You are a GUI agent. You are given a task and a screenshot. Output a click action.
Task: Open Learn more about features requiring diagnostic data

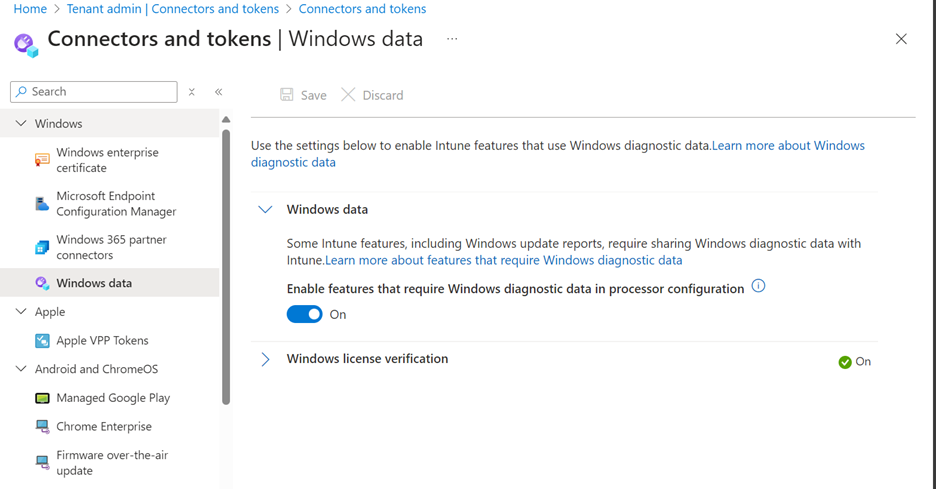pos(504,260)
